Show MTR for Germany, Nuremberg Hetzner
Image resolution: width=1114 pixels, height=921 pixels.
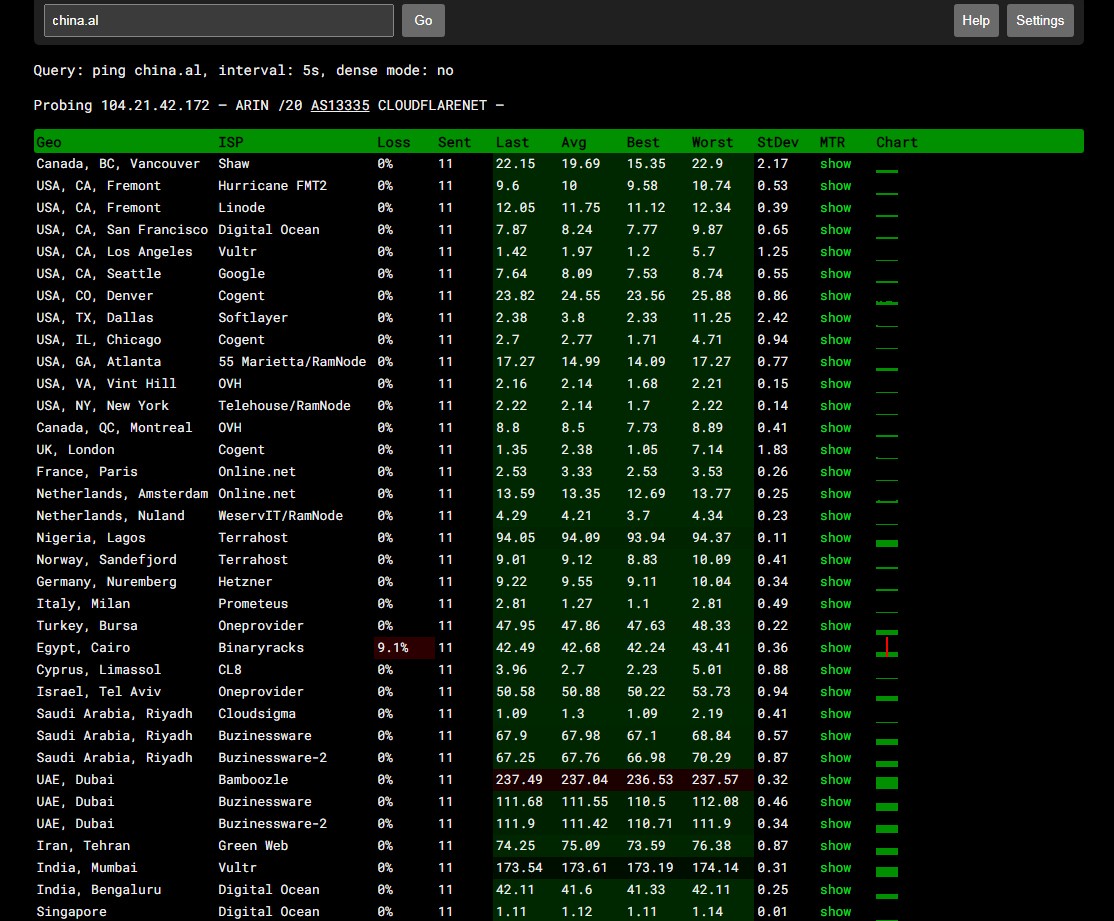835,582
